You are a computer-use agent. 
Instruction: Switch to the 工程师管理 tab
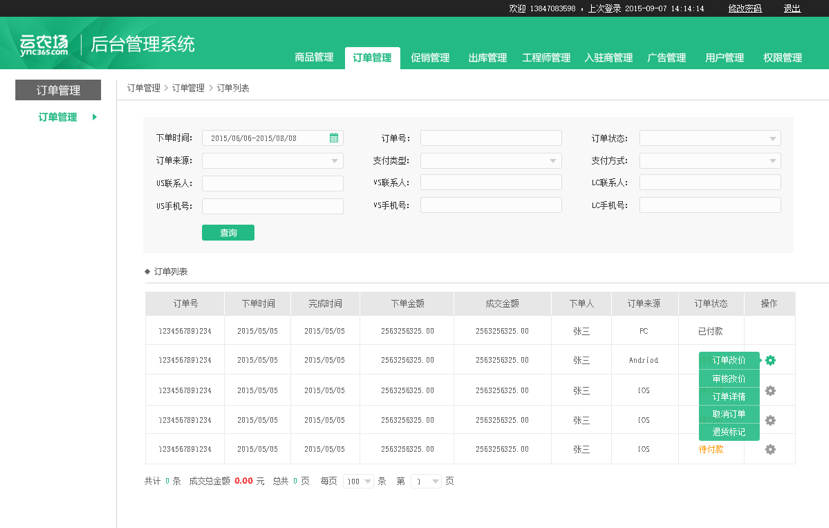(546, 58)
